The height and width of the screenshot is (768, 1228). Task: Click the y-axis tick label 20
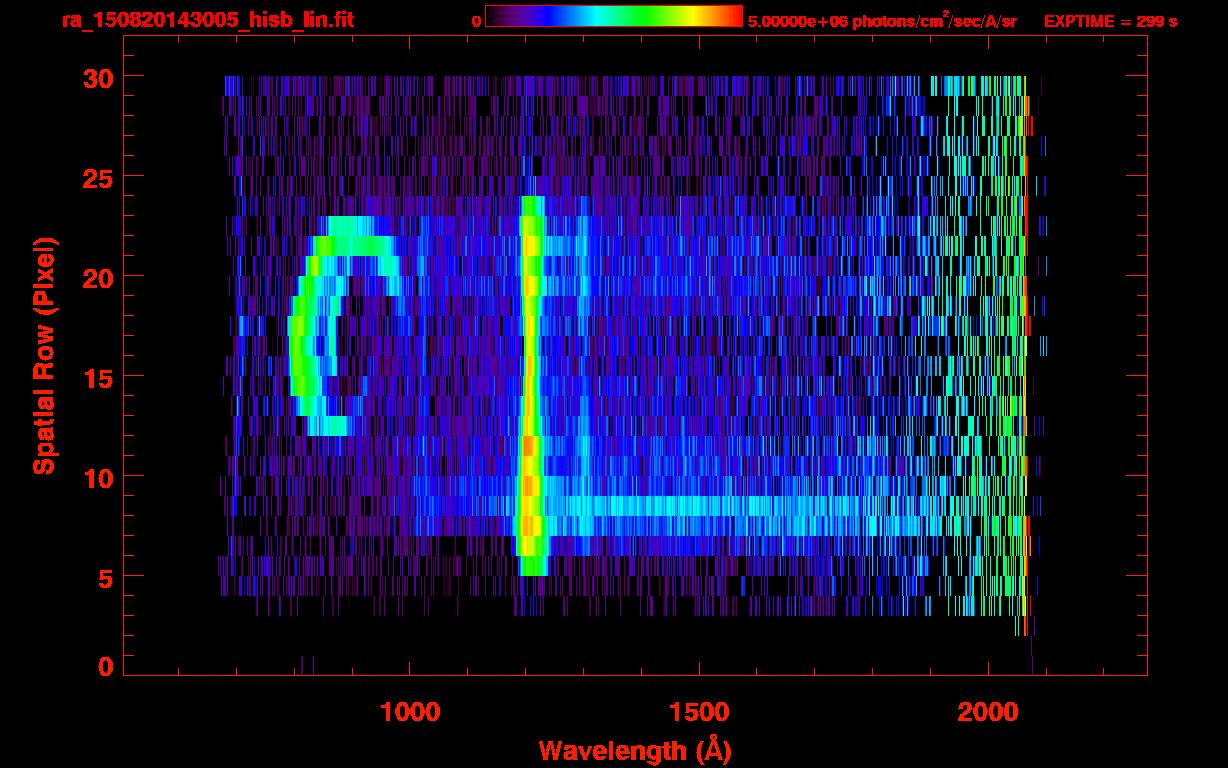pos(98,277)
